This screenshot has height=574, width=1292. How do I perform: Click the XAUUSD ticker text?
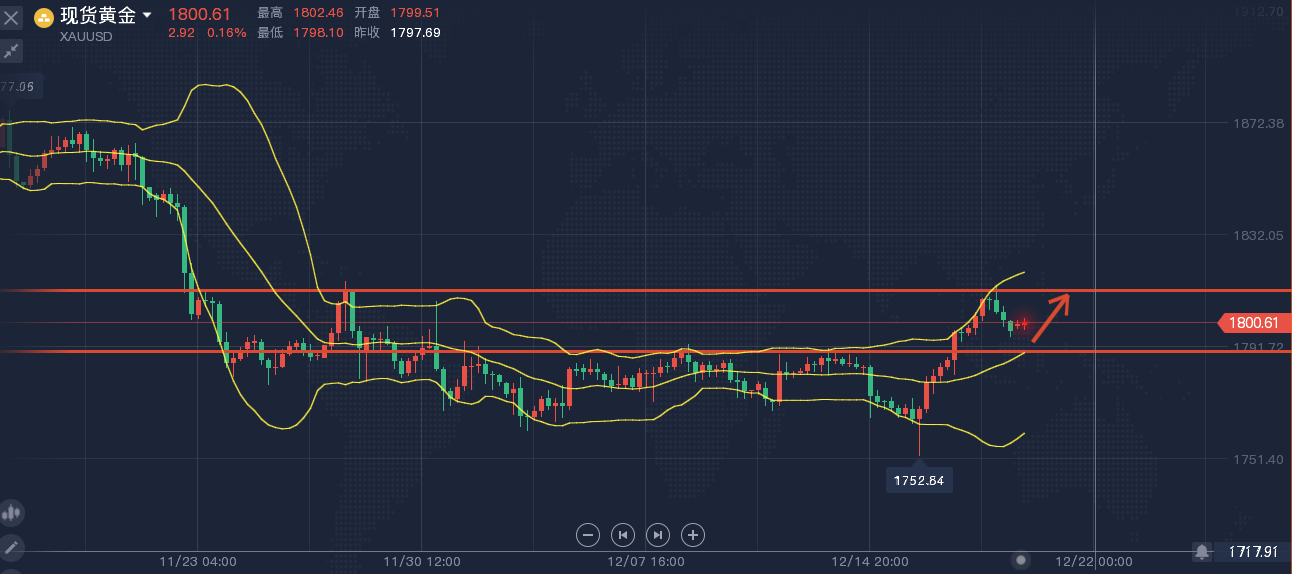click(86, 36)
